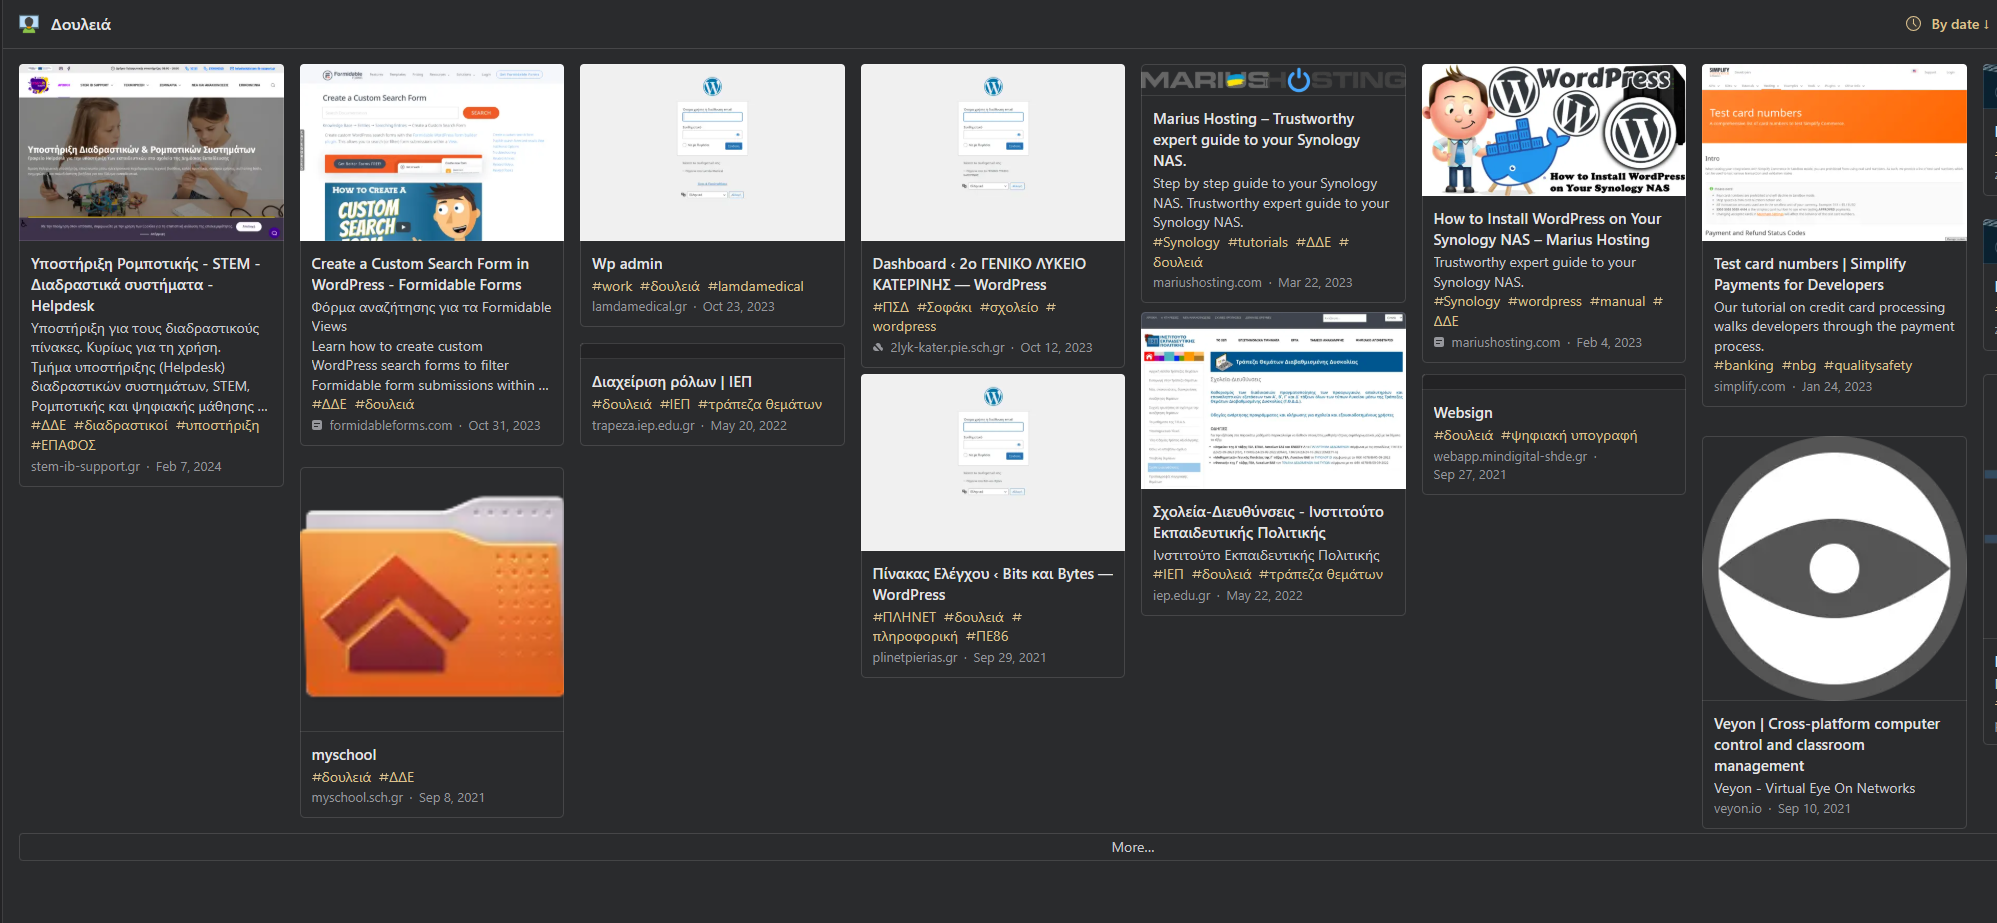The image size is (1997, 923).
Task: Open the Πίνακας Ελέγχου Bits και Bytes thumbnail
Action: 993,462
